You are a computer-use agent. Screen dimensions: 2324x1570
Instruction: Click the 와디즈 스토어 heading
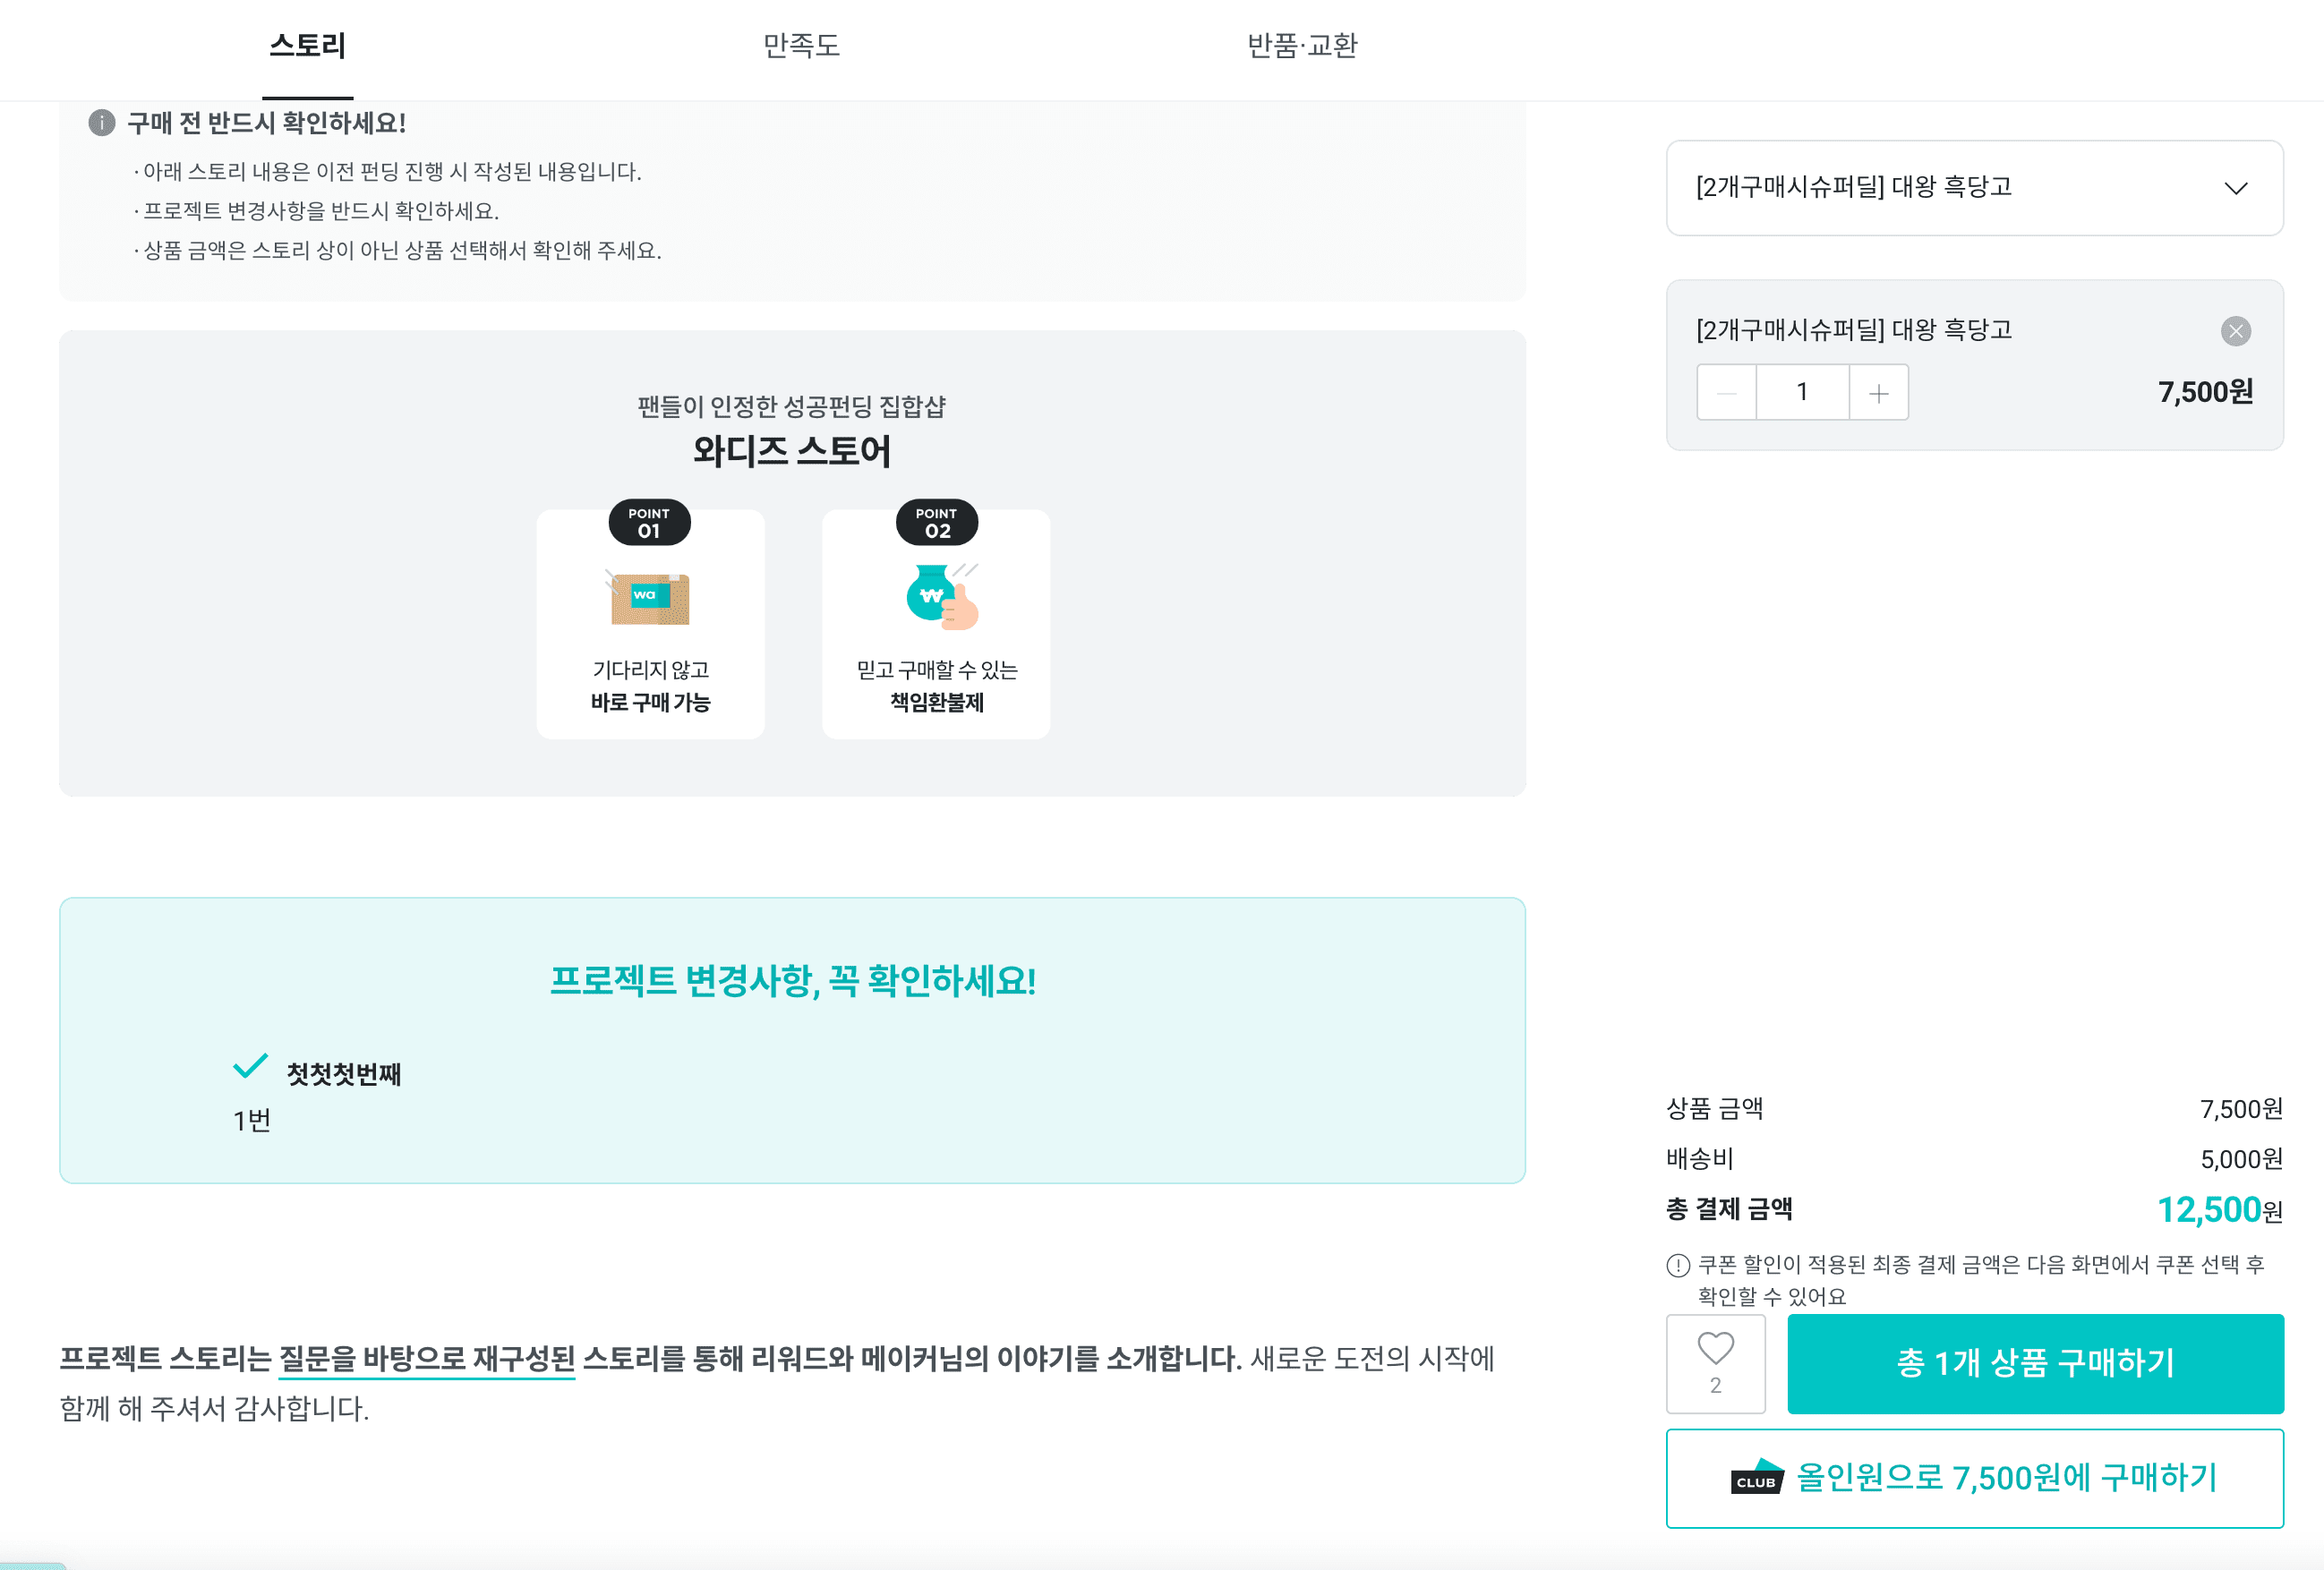(792, 451)
